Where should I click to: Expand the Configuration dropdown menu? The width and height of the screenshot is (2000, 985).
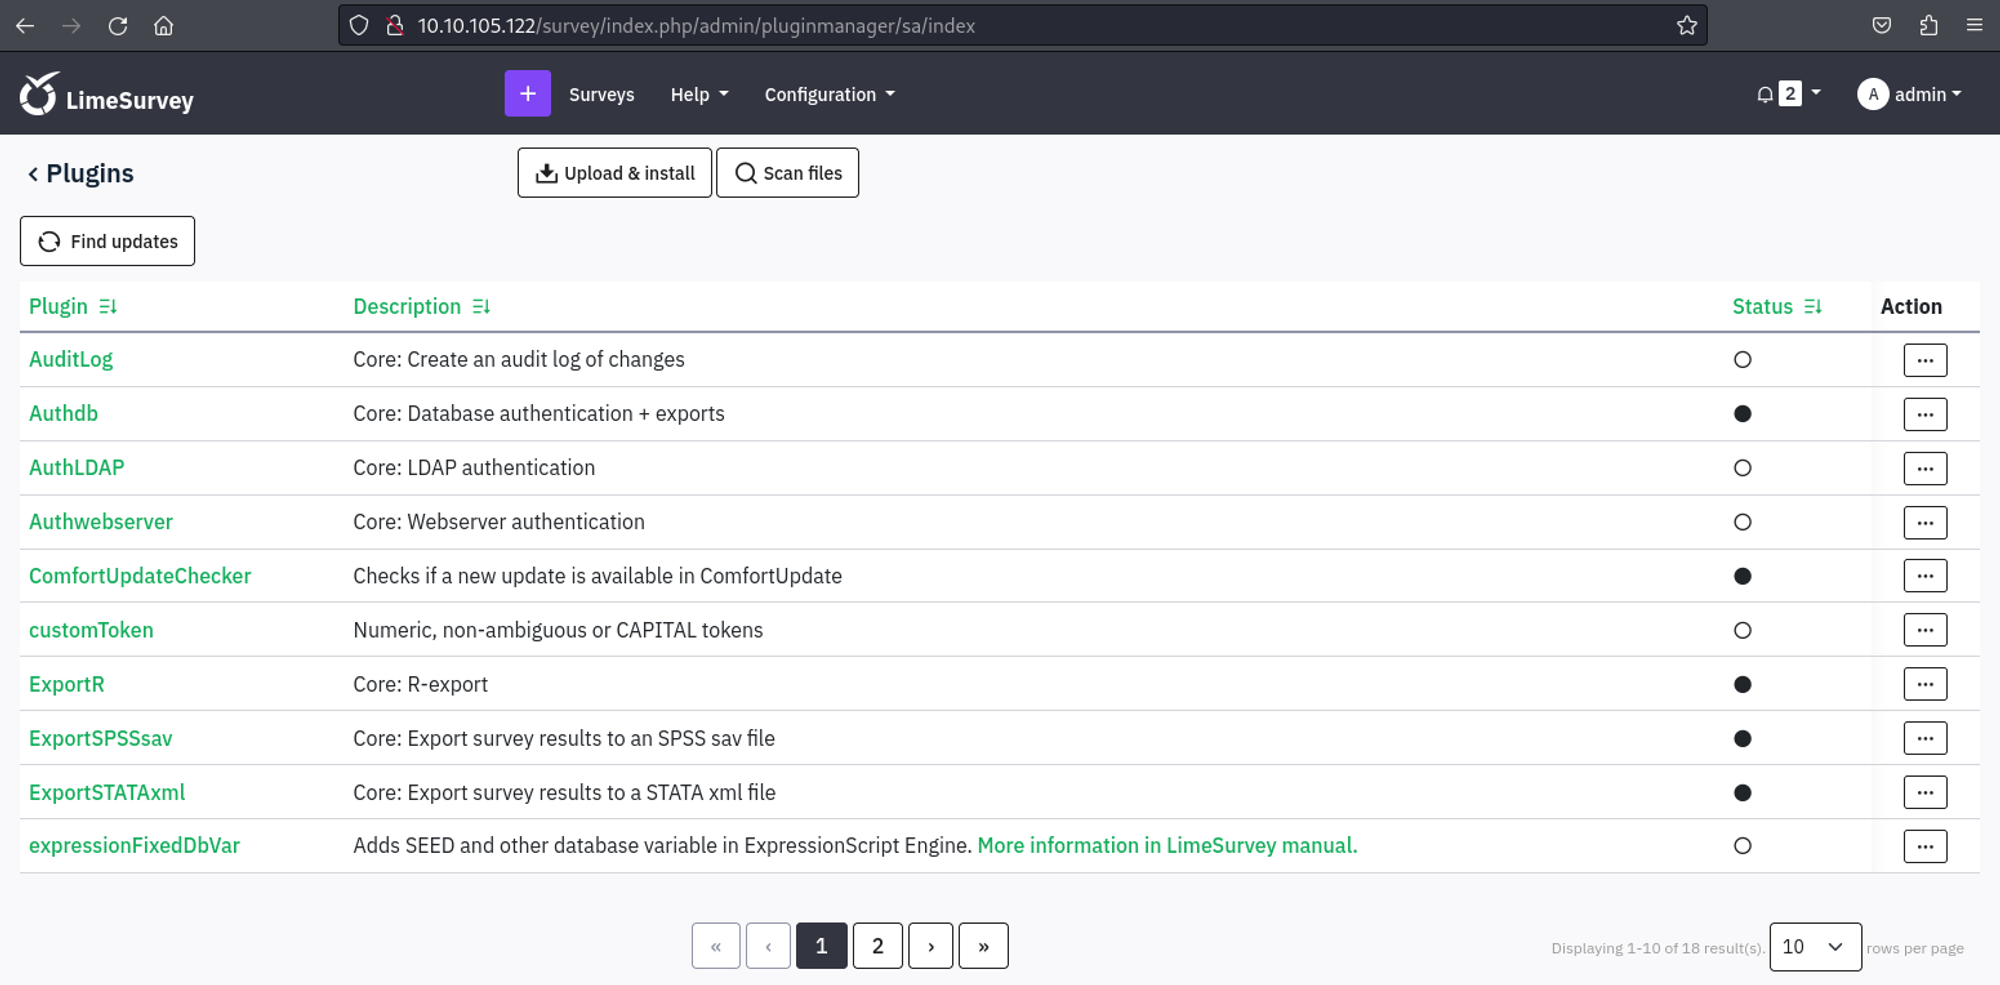click(x=829, y=95)
